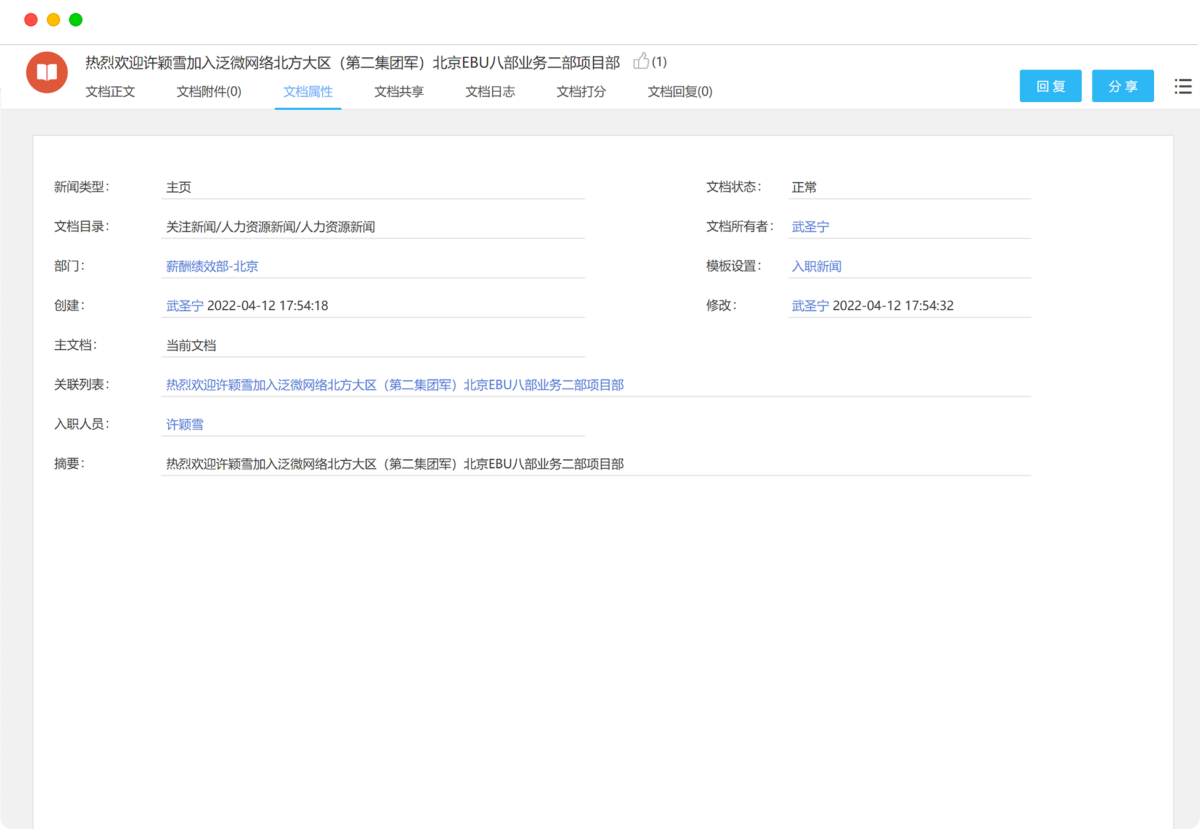Screen dimensions: 1200x829
Task: Click the 当前文档 main document value
Action: click(x=191, y=346)
